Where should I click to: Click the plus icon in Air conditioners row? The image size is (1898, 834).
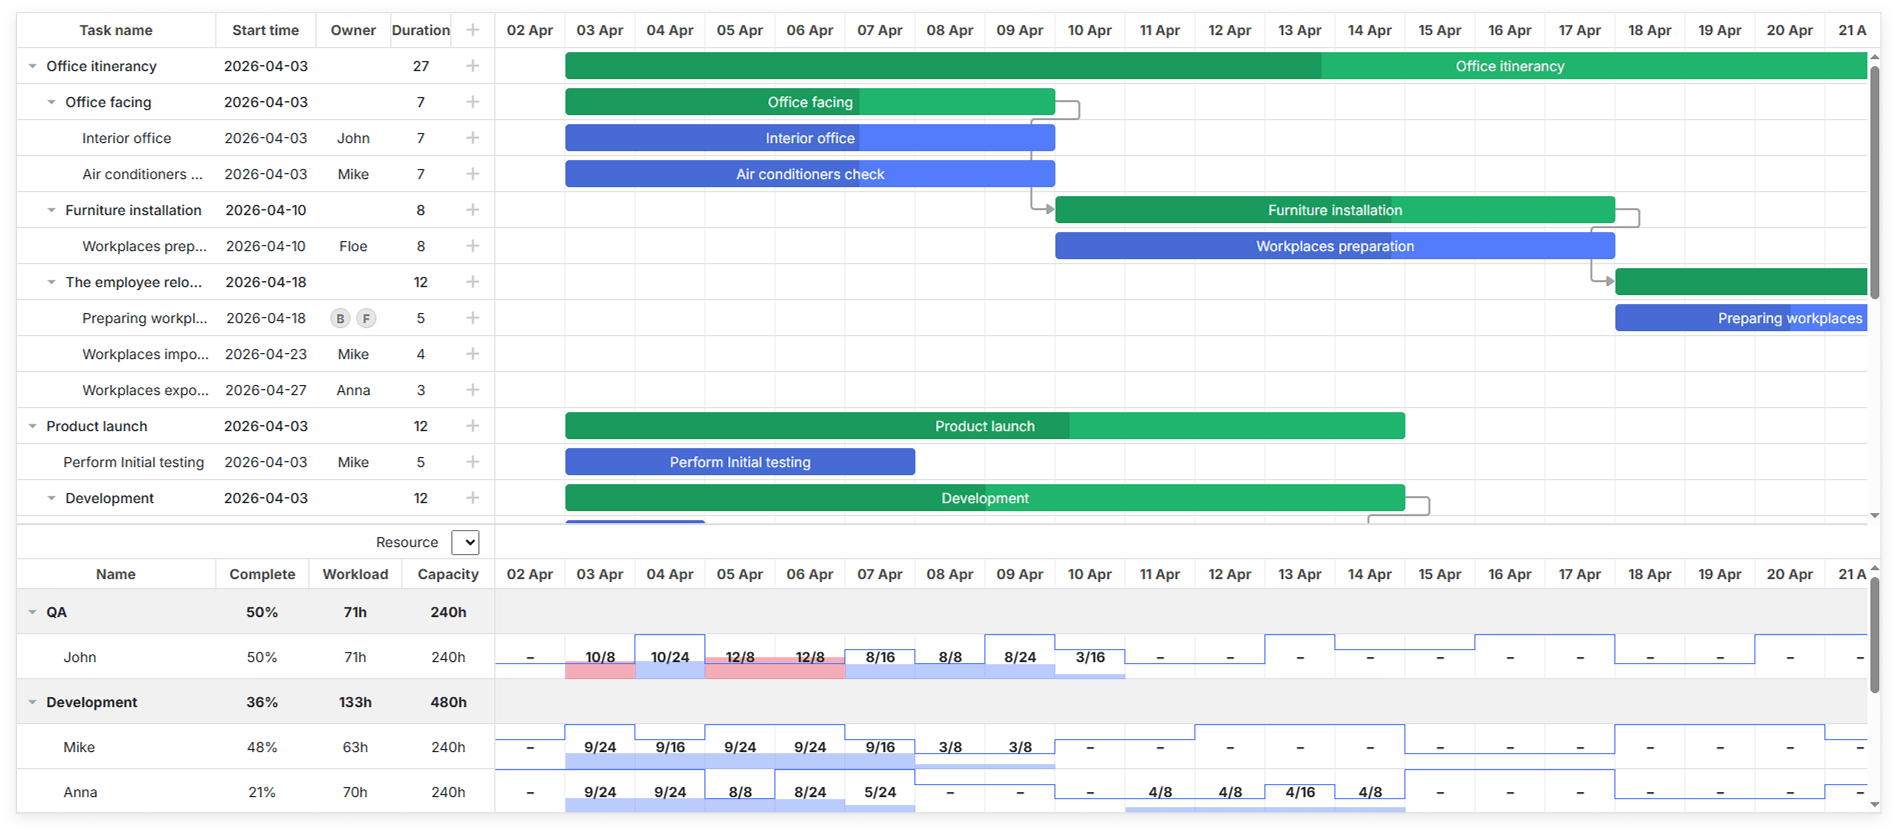pos(473,174)
